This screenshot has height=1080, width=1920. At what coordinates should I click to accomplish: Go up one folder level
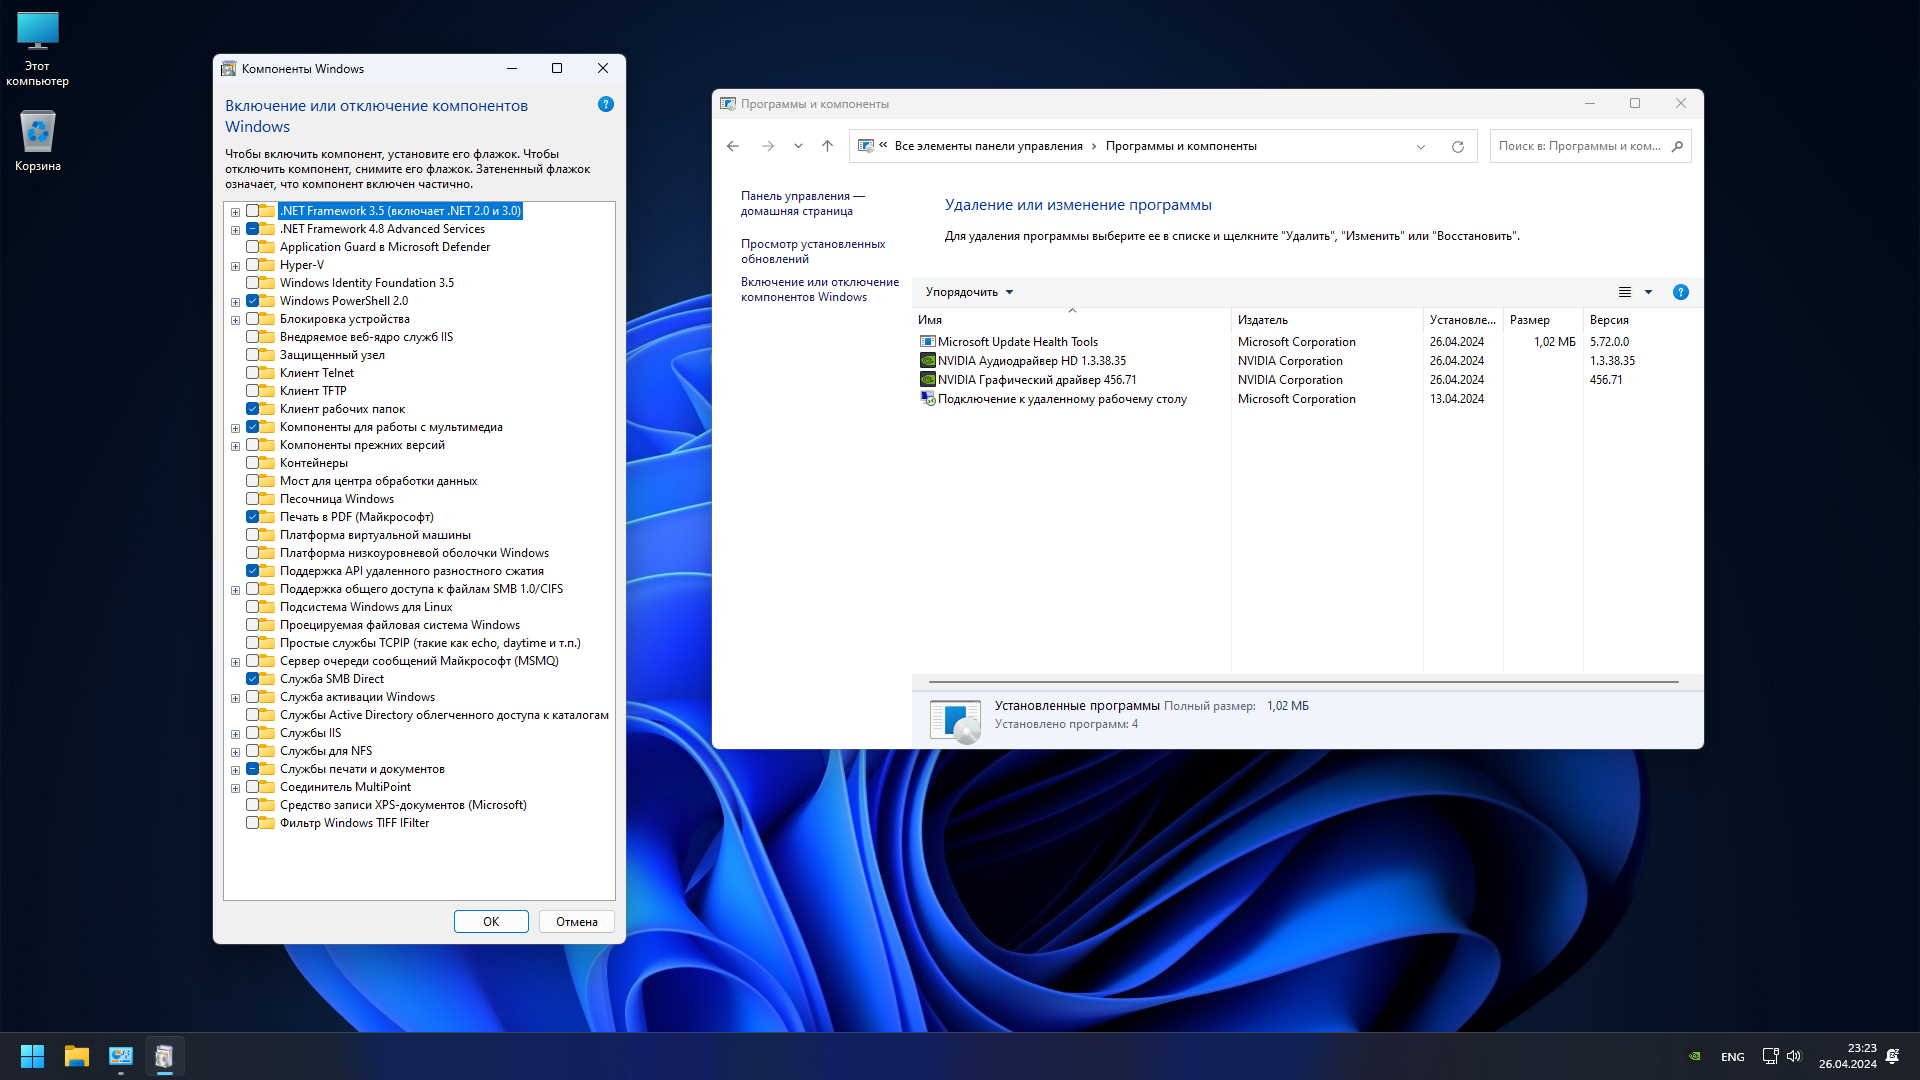[x=827, y=146]
